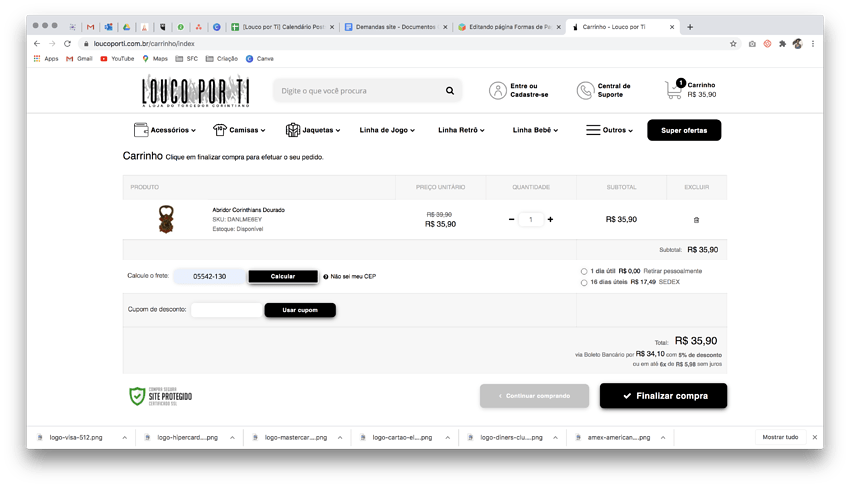The width and height of the screenshot is (850, 487).
Task: Click the red target extension icon
Action: [x=767, y=43]
